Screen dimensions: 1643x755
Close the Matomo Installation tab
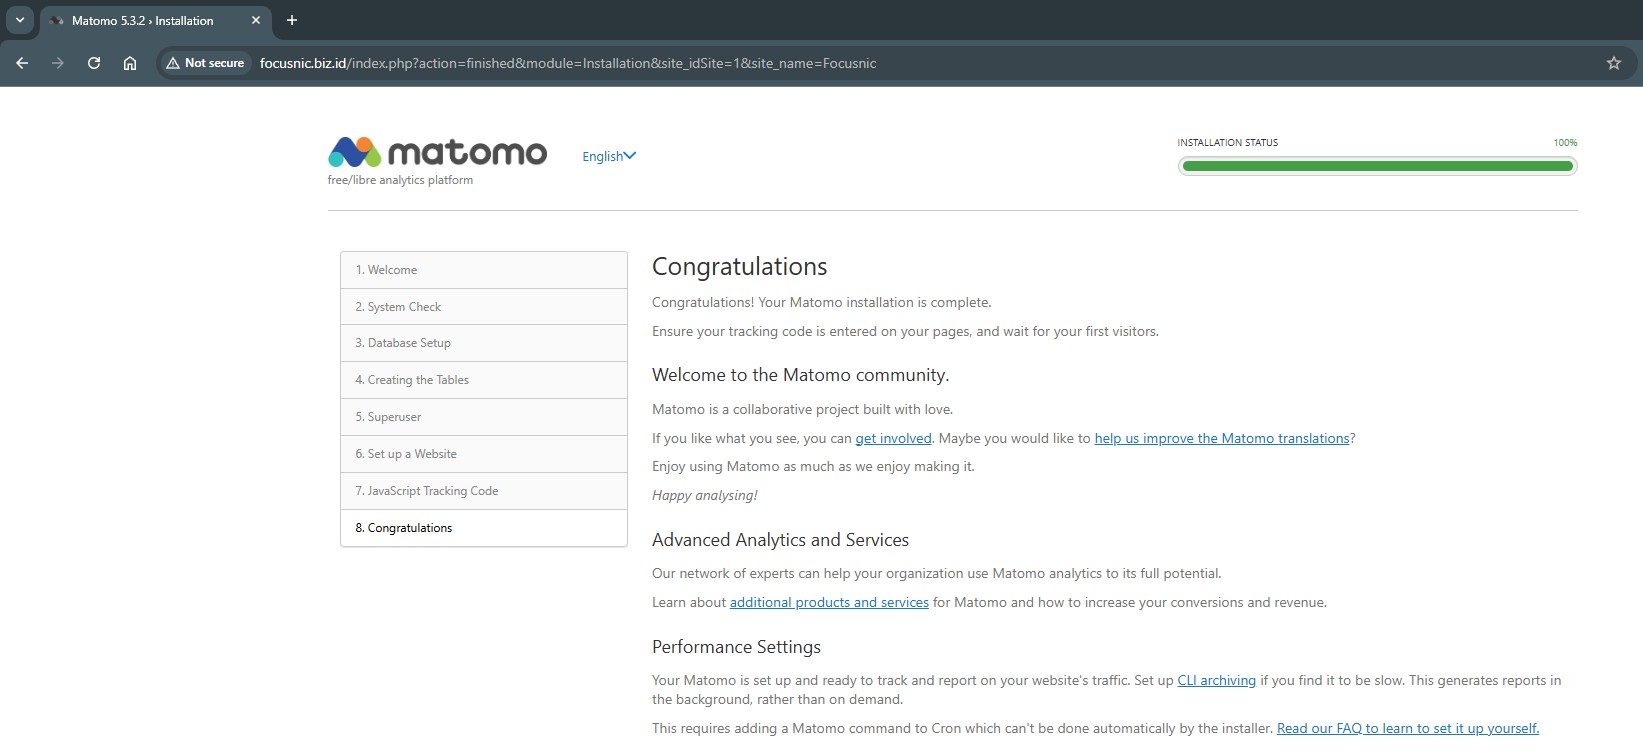click(256, 20)
